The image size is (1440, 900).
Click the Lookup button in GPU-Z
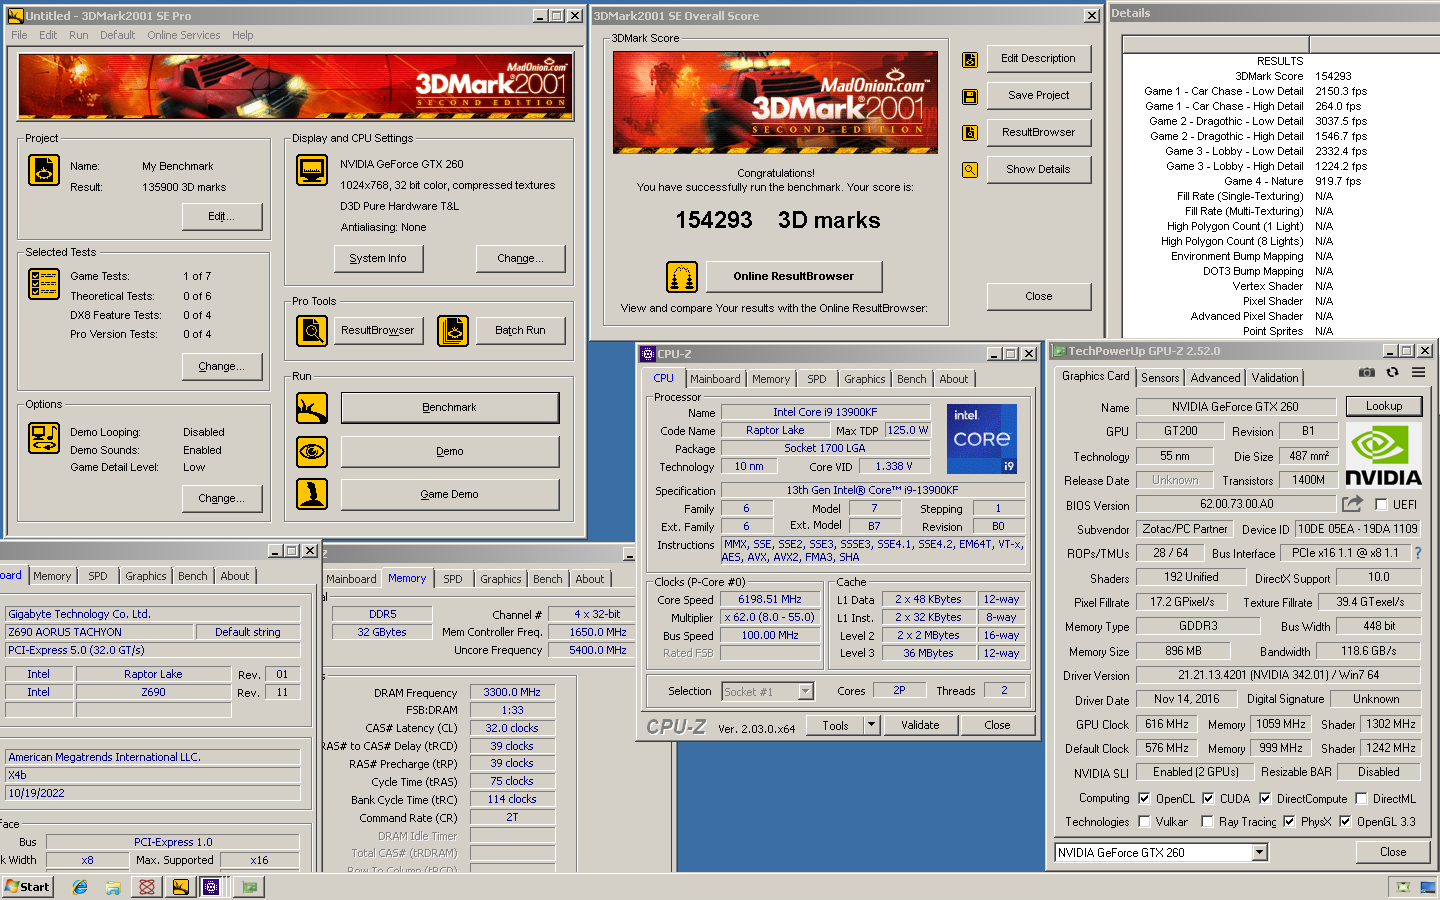(1384, 406)
